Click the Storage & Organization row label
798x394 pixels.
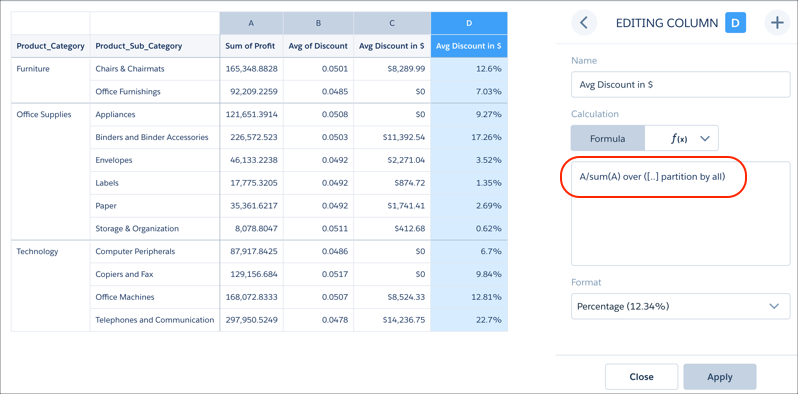click(137, 229)
